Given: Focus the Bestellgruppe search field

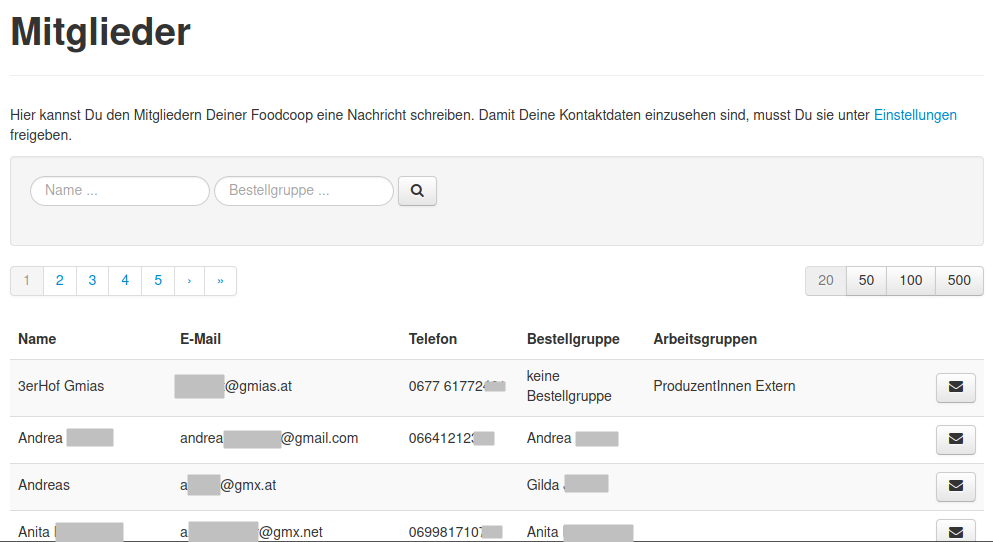Looking at the screenshot, I should coord(304,190).
